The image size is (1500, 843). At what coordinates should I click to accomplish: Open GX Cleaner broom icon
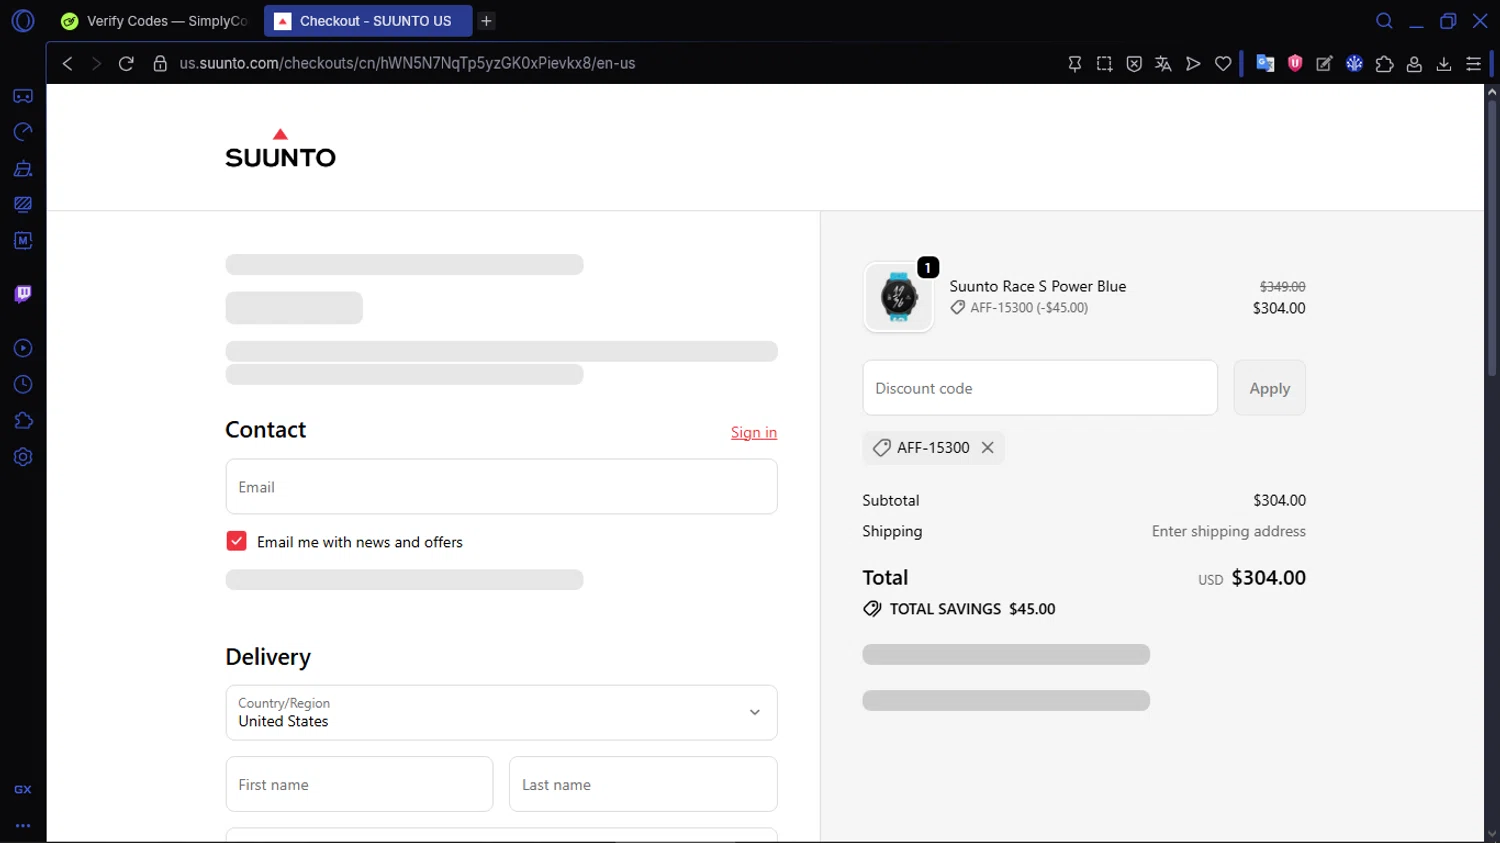[x=23, y=168]
